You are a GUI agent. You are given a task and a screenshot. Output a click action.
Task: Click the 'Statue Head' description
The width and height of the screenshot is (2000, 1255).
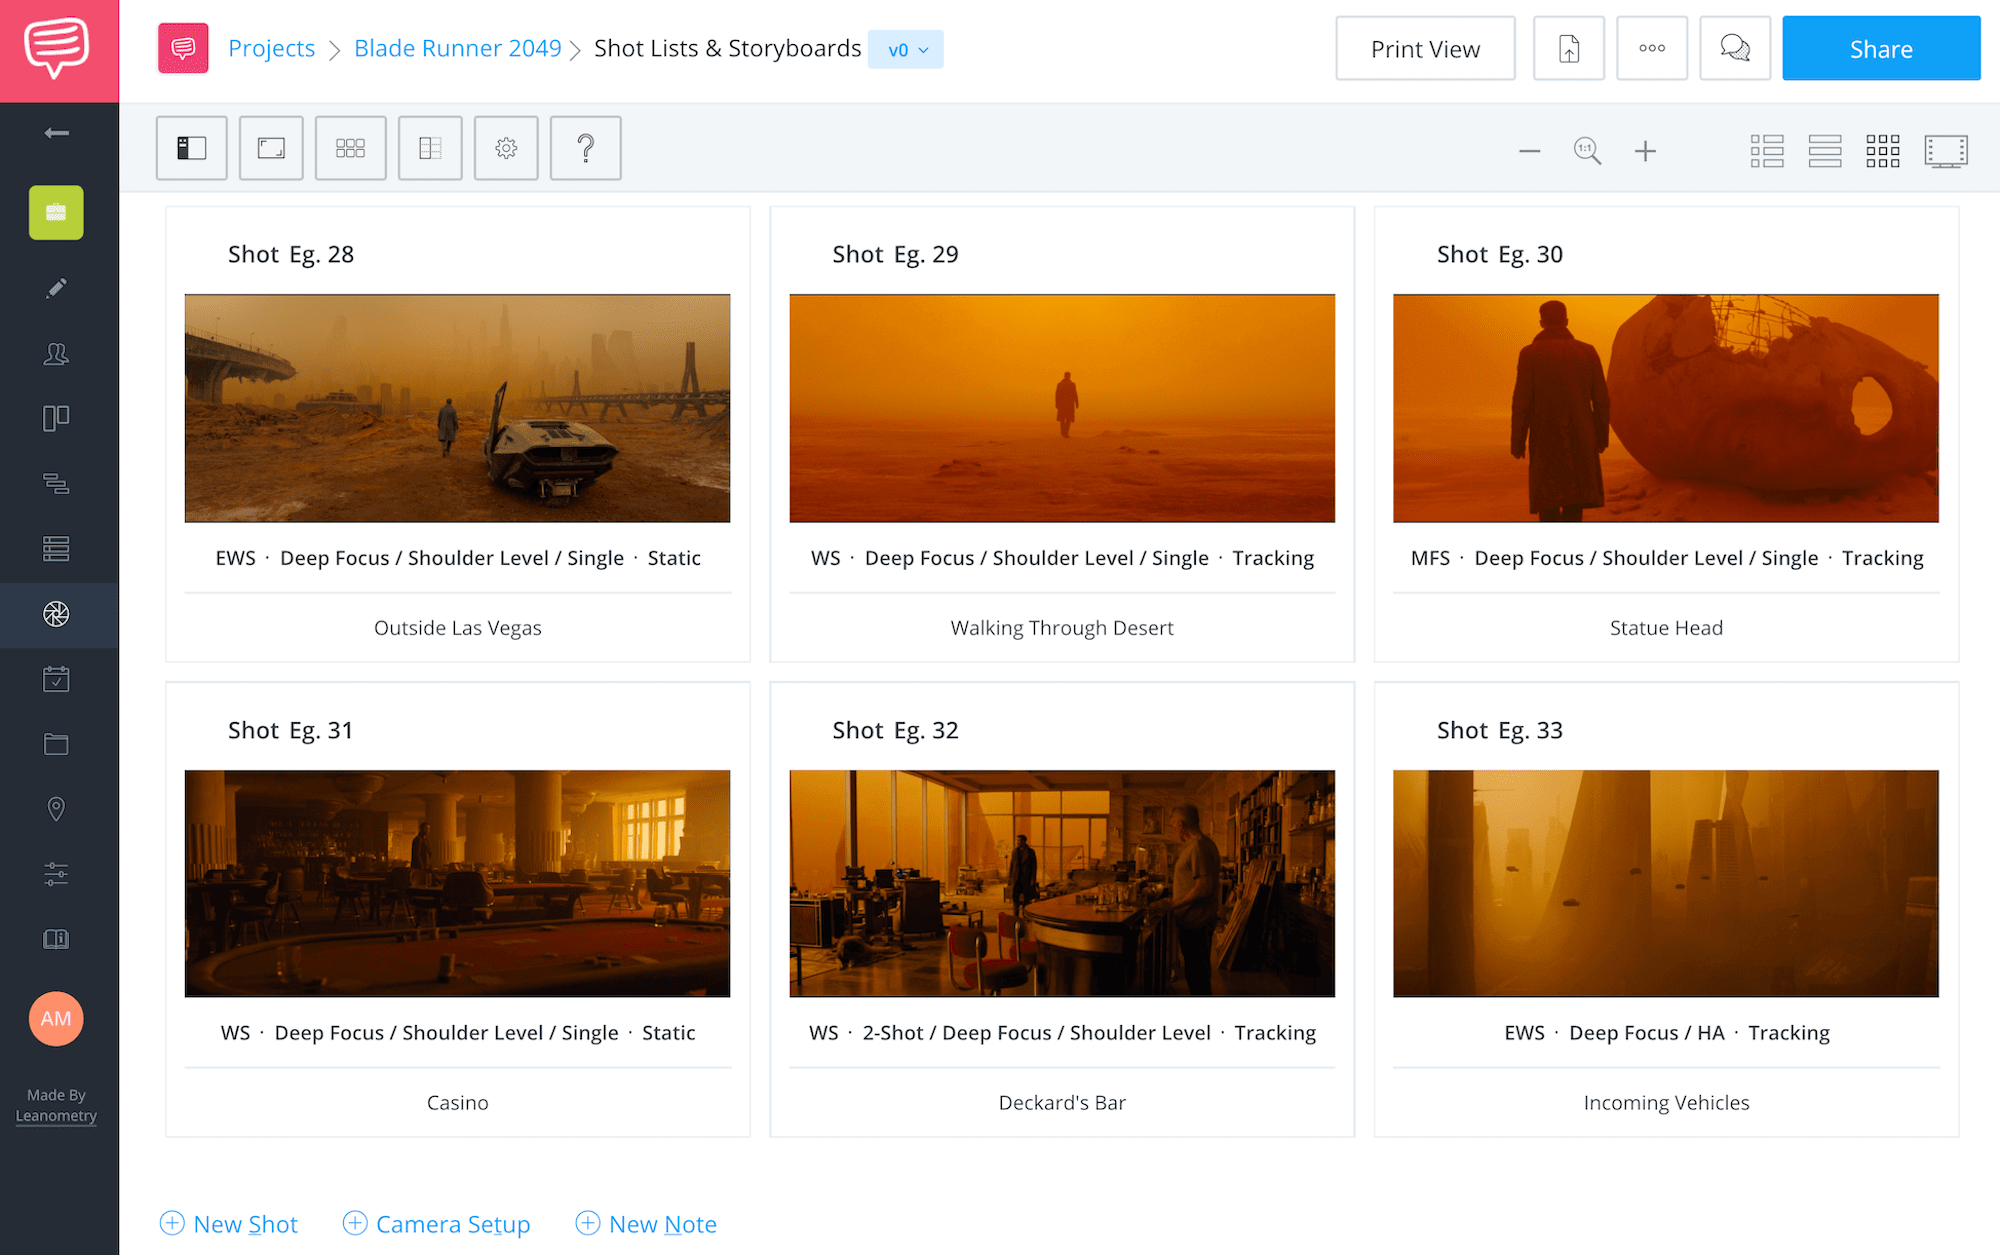tap(1666, 628)
